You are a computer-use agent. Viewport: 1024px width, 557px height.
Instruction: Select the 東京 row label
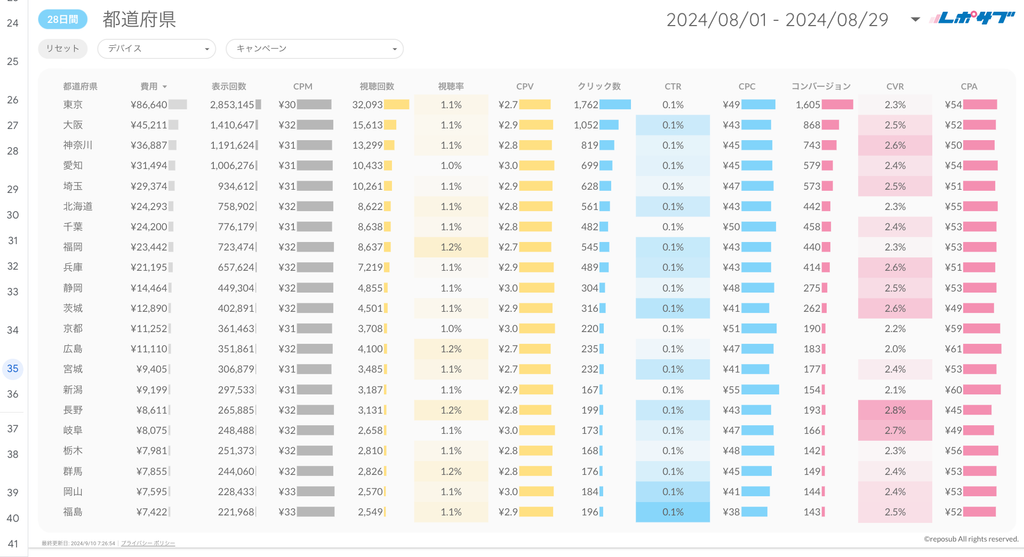click(73, 105)
